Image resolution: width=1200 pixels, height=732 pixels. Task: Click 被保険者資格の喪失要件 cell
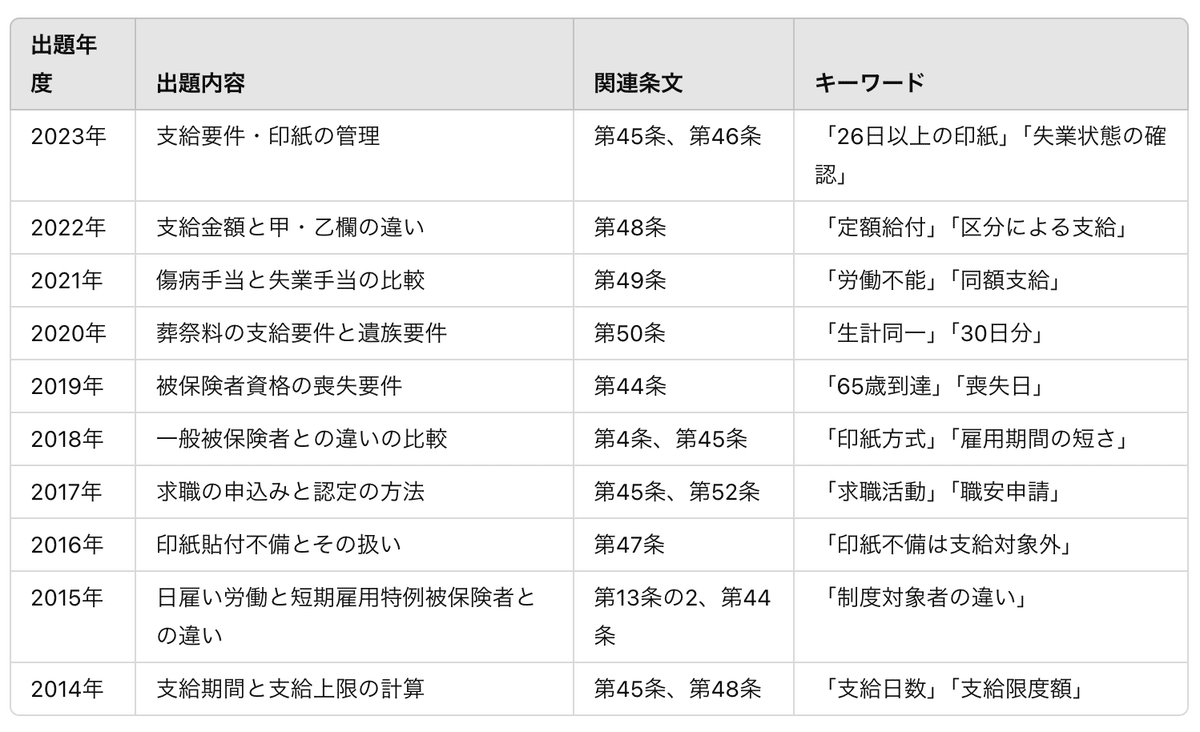(279, 387)
